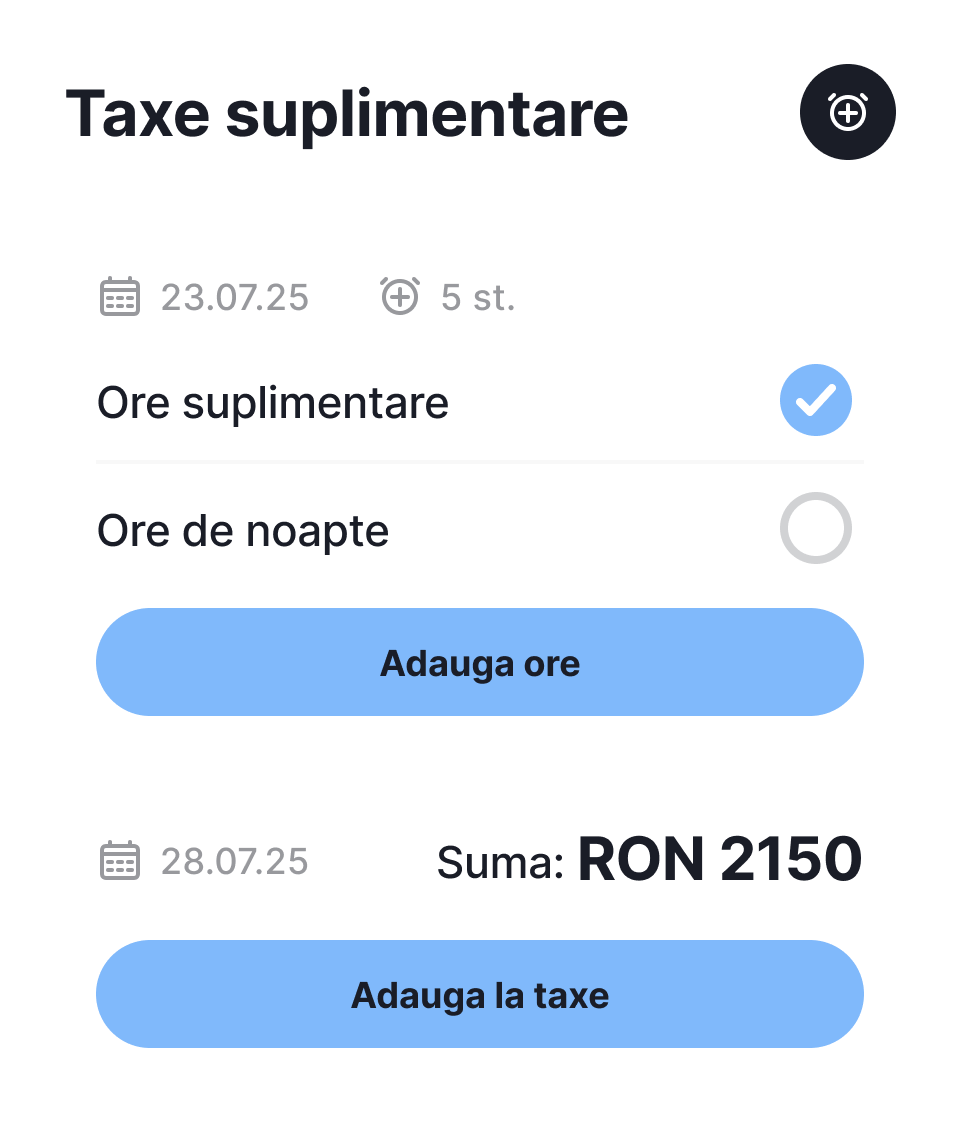
Task: Click the Ore de noapte option label
Action: click(x=243, y=531)
